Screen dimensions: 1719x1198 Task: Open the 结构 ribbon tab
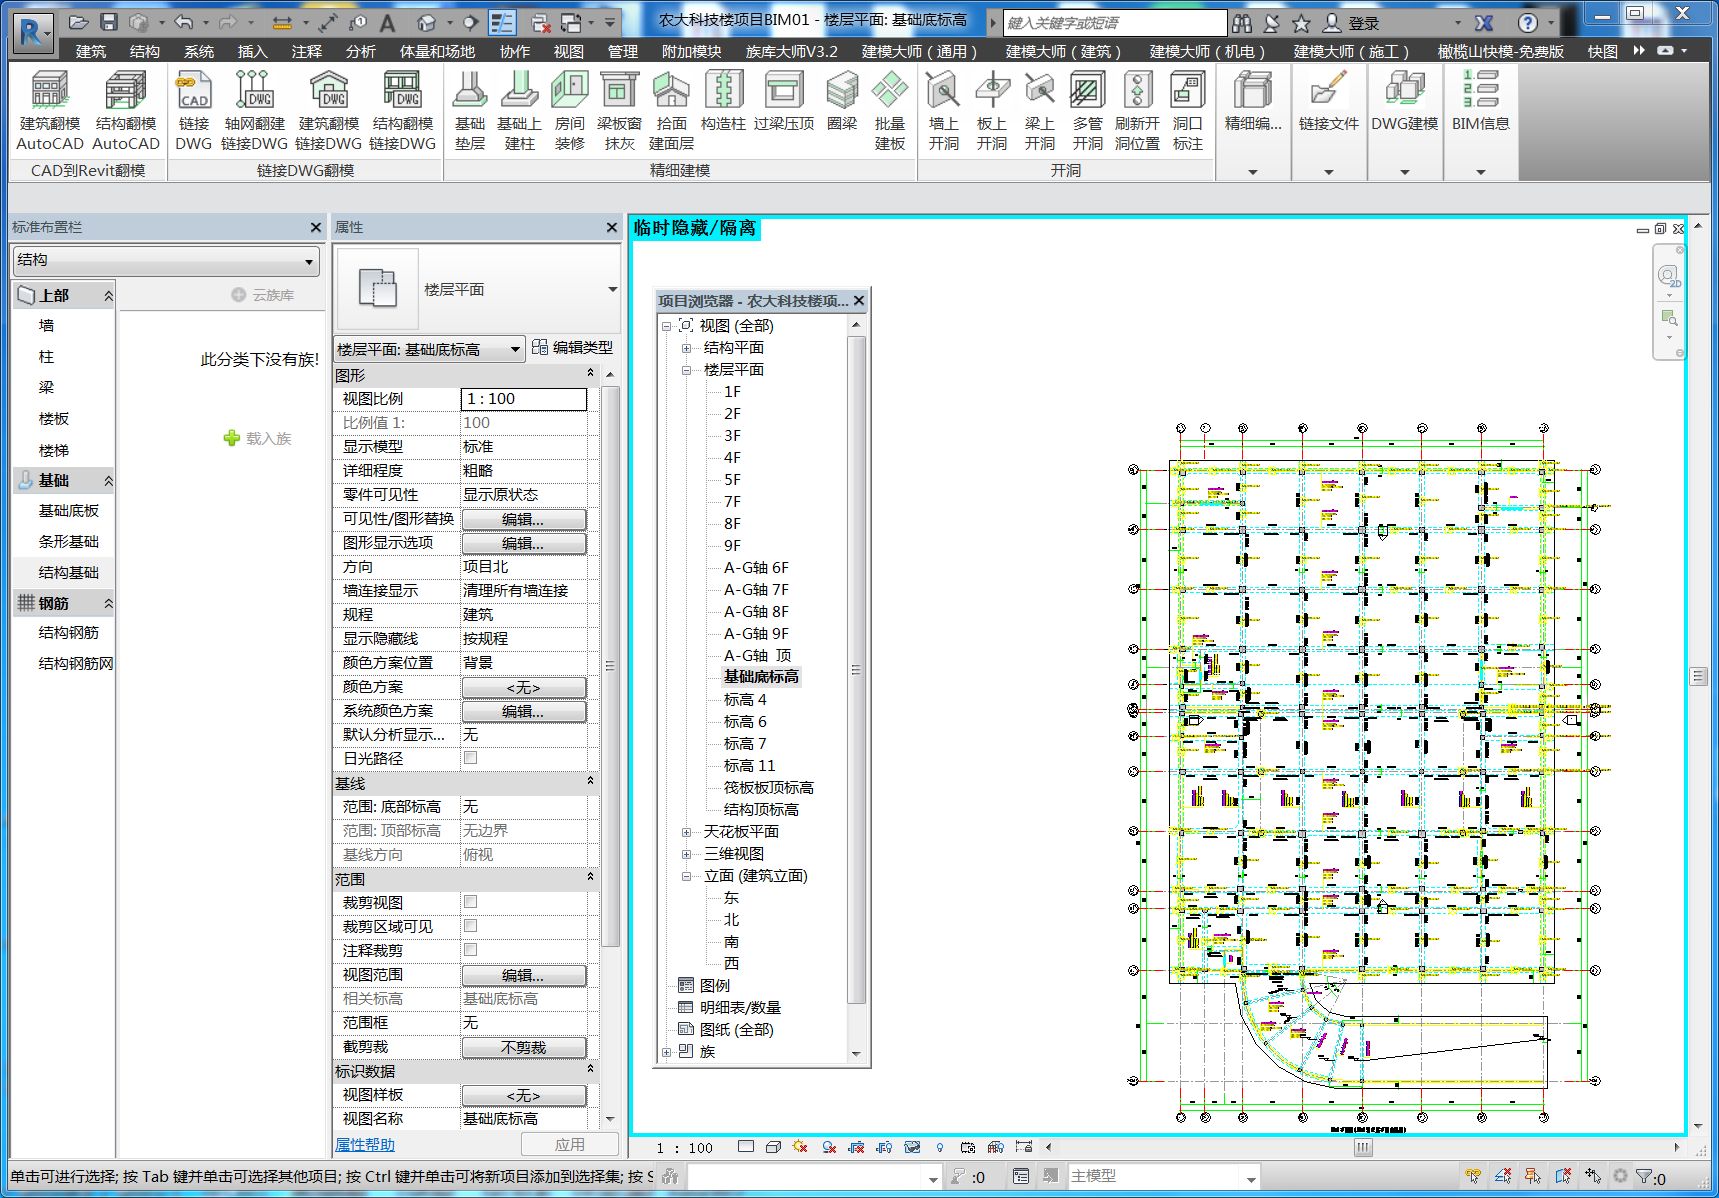(144, 51)
